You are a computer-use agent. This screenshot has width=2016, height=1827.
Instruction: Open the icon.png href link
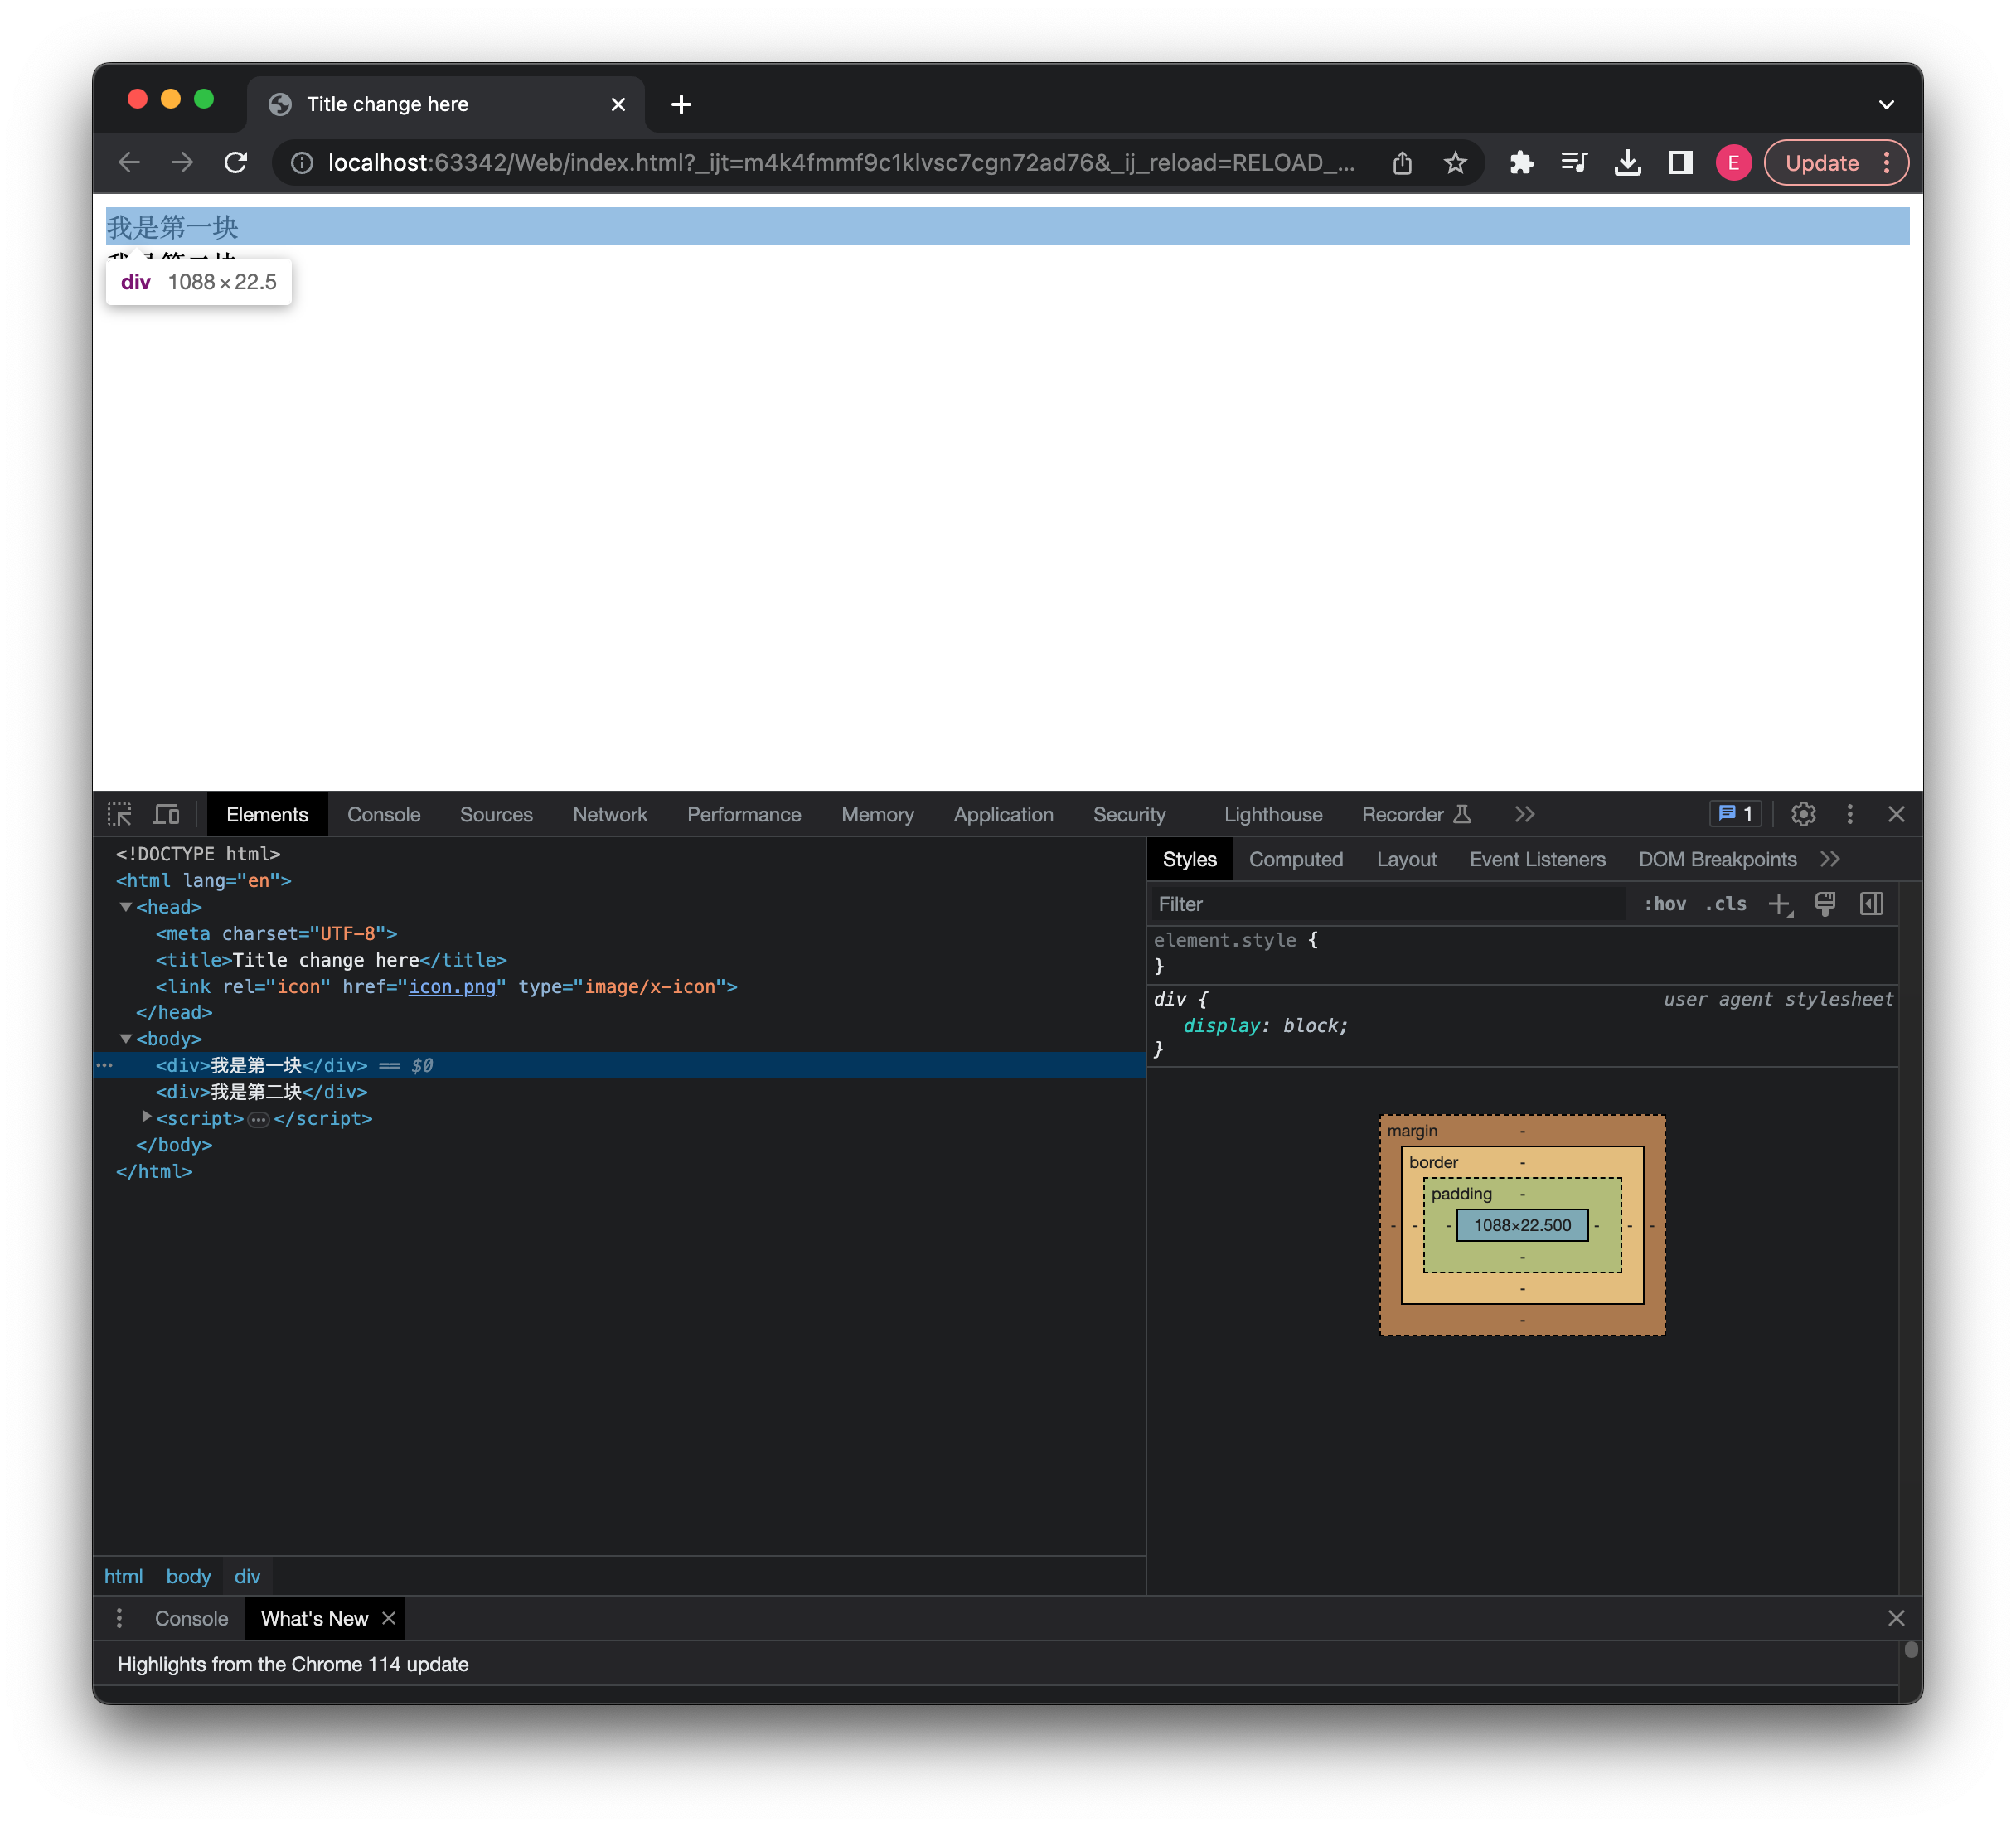point(452,986)
